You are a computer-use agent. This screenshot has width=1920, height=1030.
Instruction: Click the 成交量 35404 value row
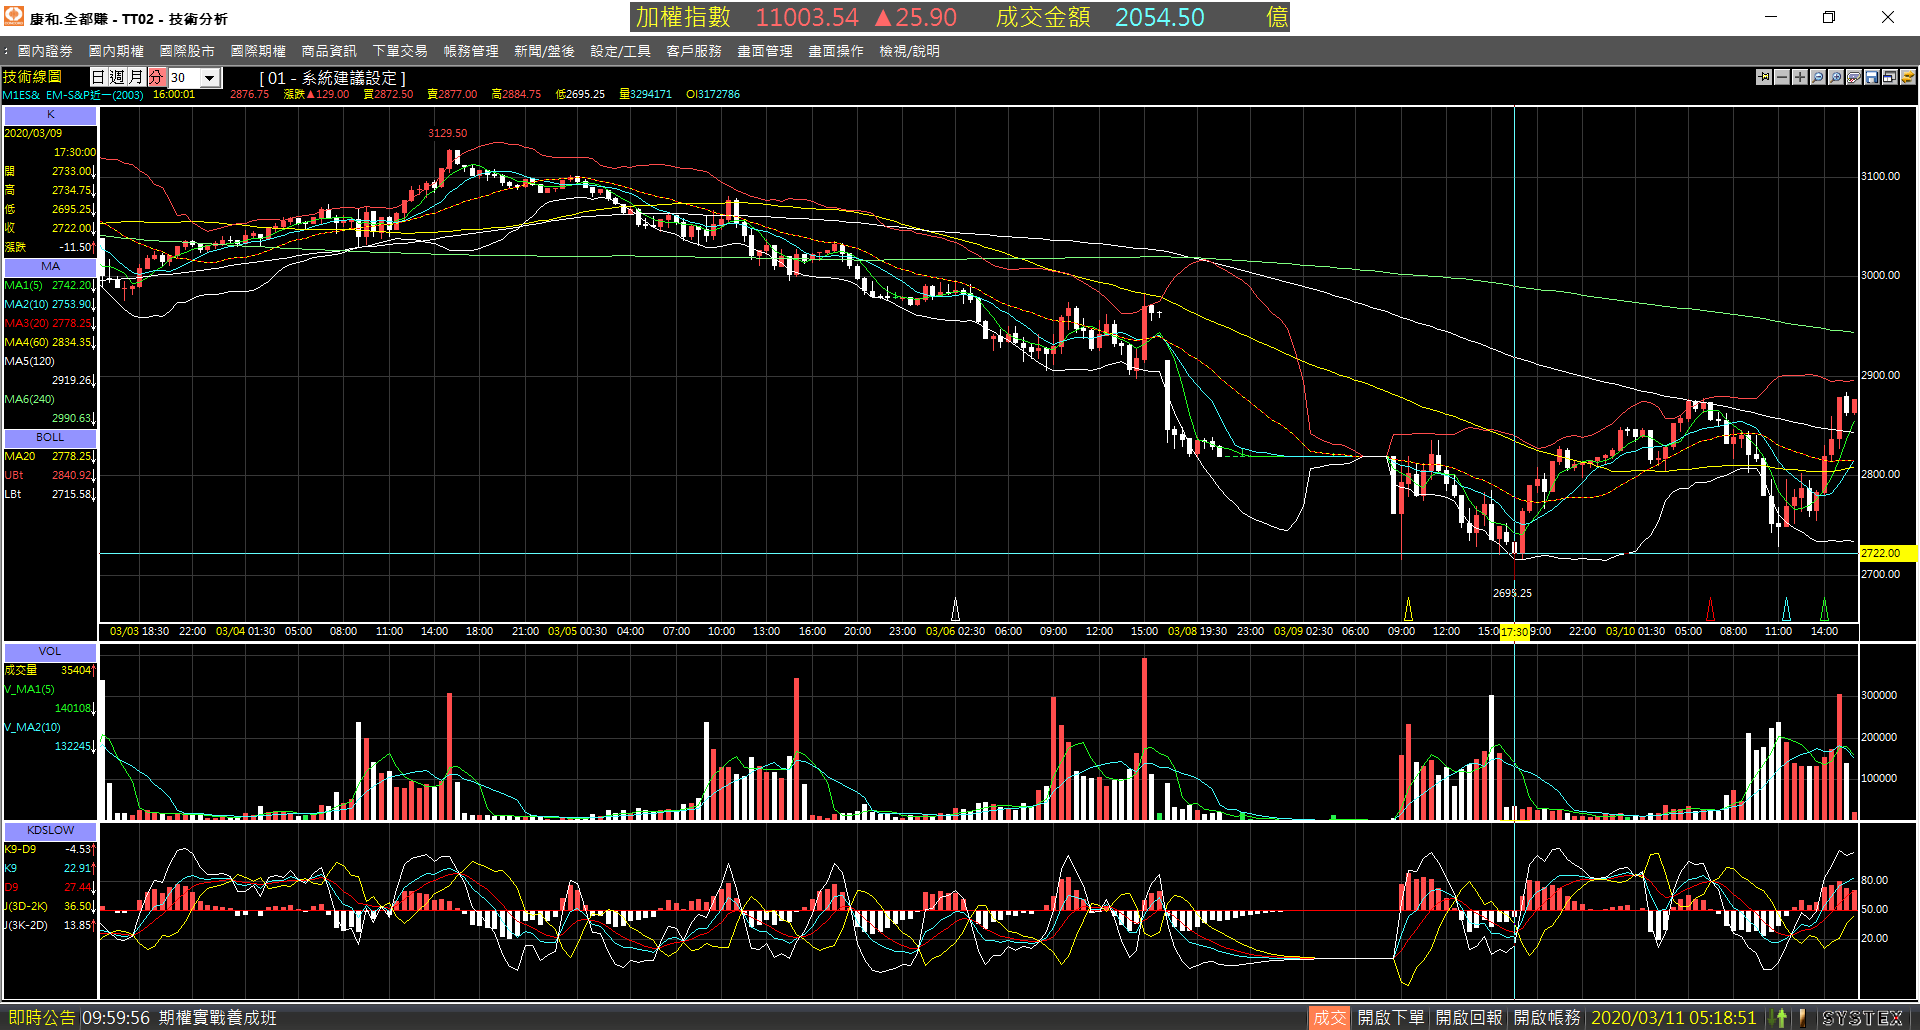(x=49, y=671)
